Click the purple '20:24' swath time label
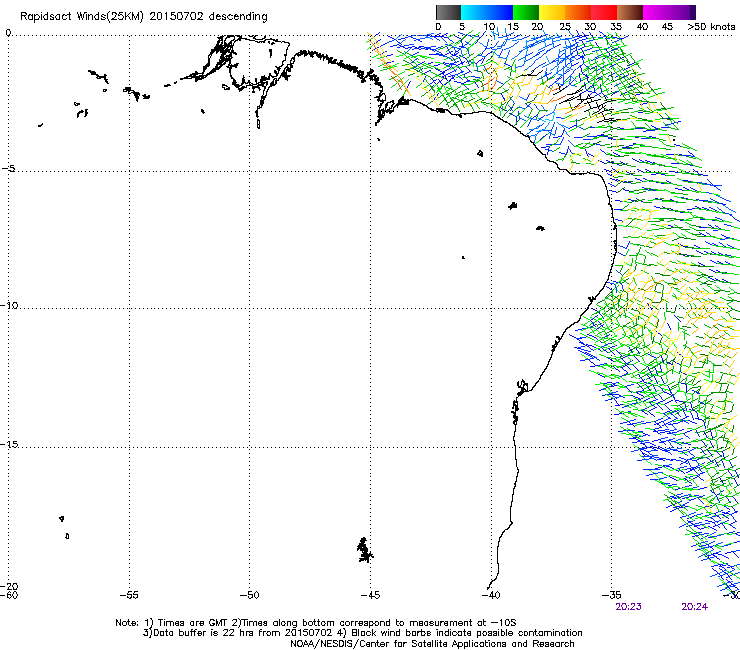Screen dimensions: 740x650 click(x=694, y=607)
